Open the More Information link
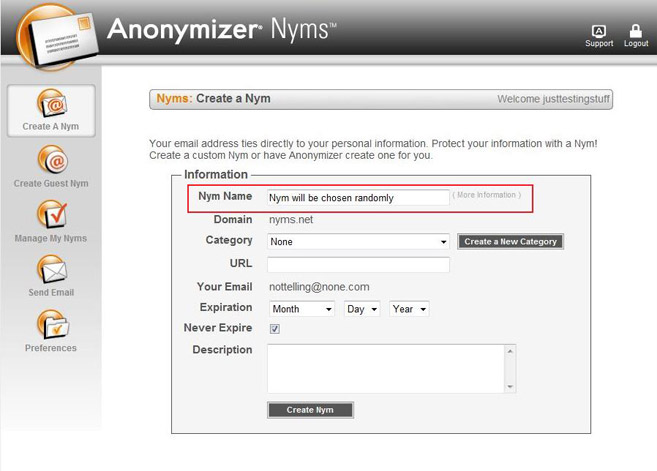 (x=487, y=195)
